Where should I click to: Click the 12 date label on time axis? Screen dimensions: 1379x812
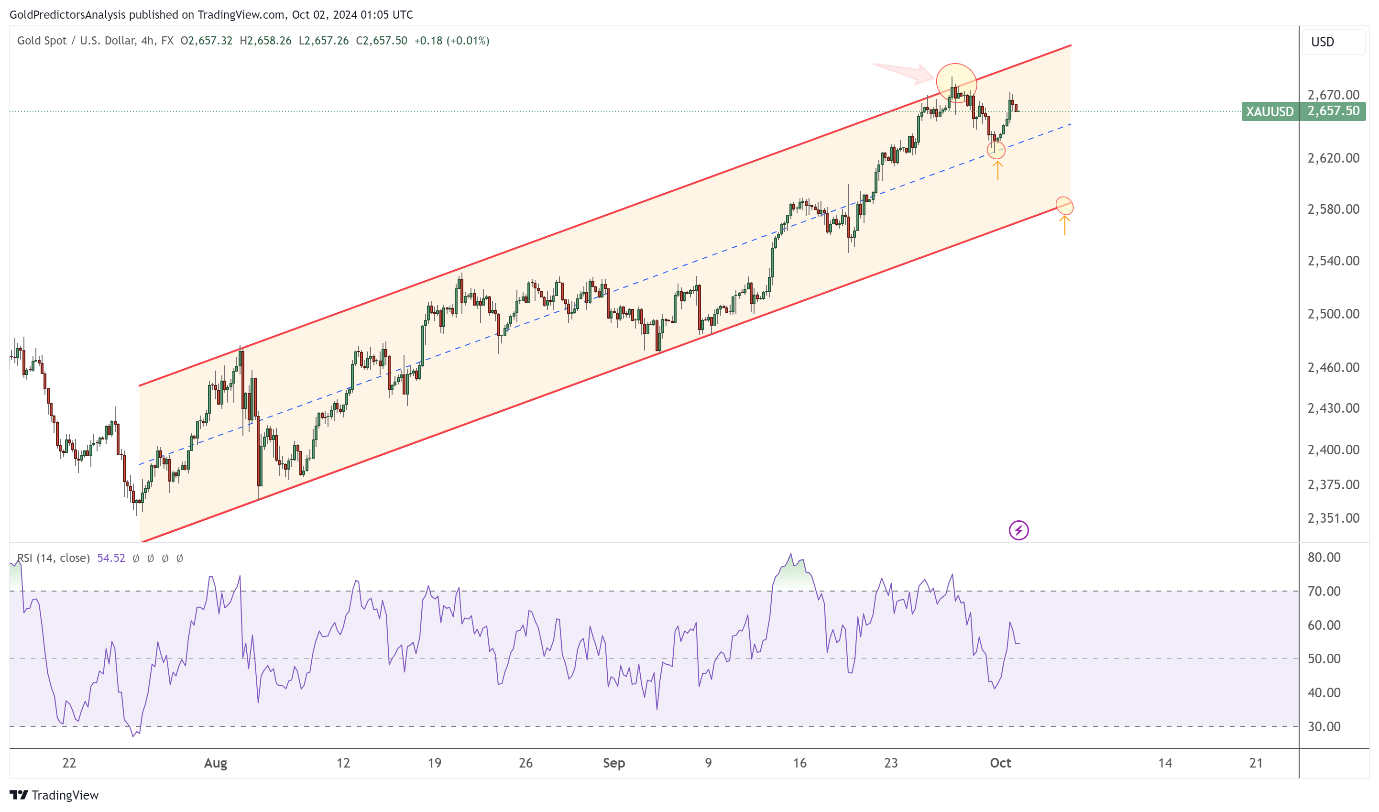click(343, 763)
